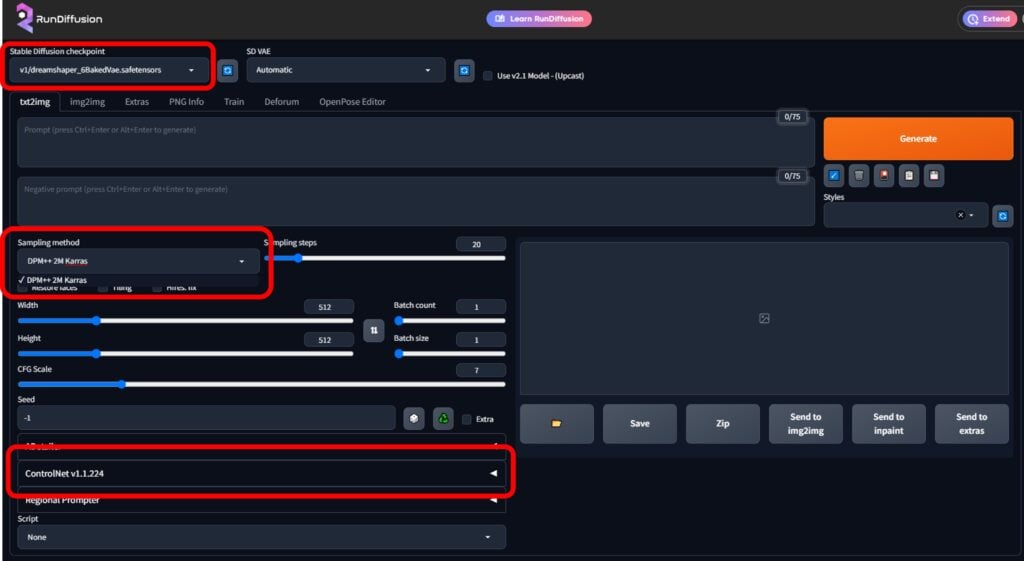Click the Seed input field

tap(206, 418)
